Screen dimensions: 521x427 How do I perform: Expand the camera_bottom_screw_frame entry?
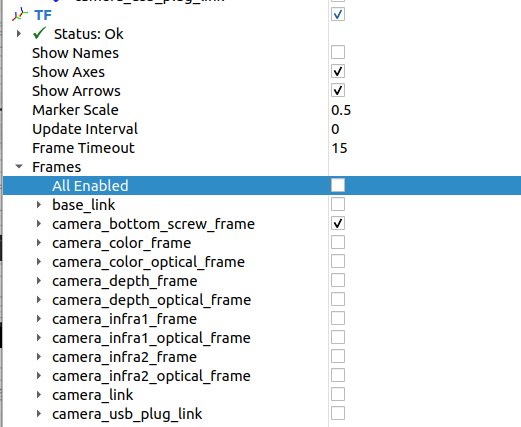pos(39,224)
